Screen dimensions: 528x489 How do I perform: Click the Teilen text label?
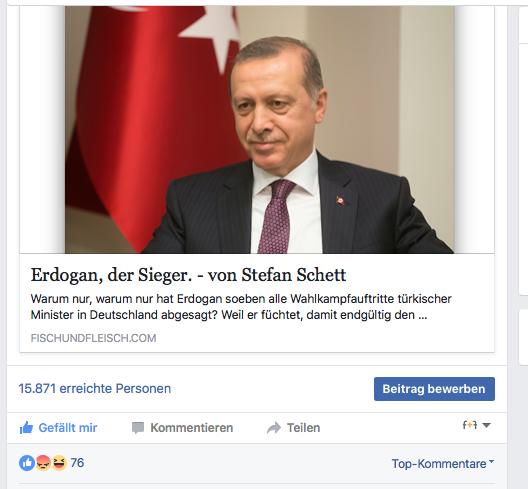(x=303, y=428)
